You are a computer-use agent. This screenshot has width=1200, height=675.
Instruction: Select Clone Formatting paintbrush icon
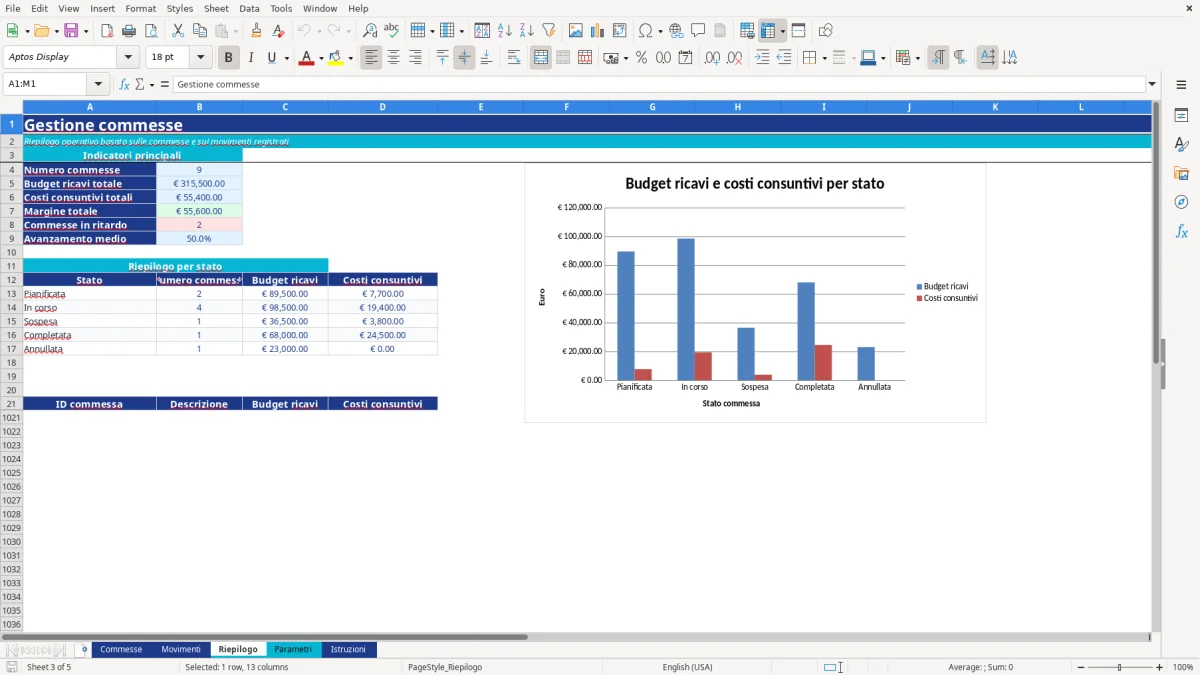pos(256,31)
